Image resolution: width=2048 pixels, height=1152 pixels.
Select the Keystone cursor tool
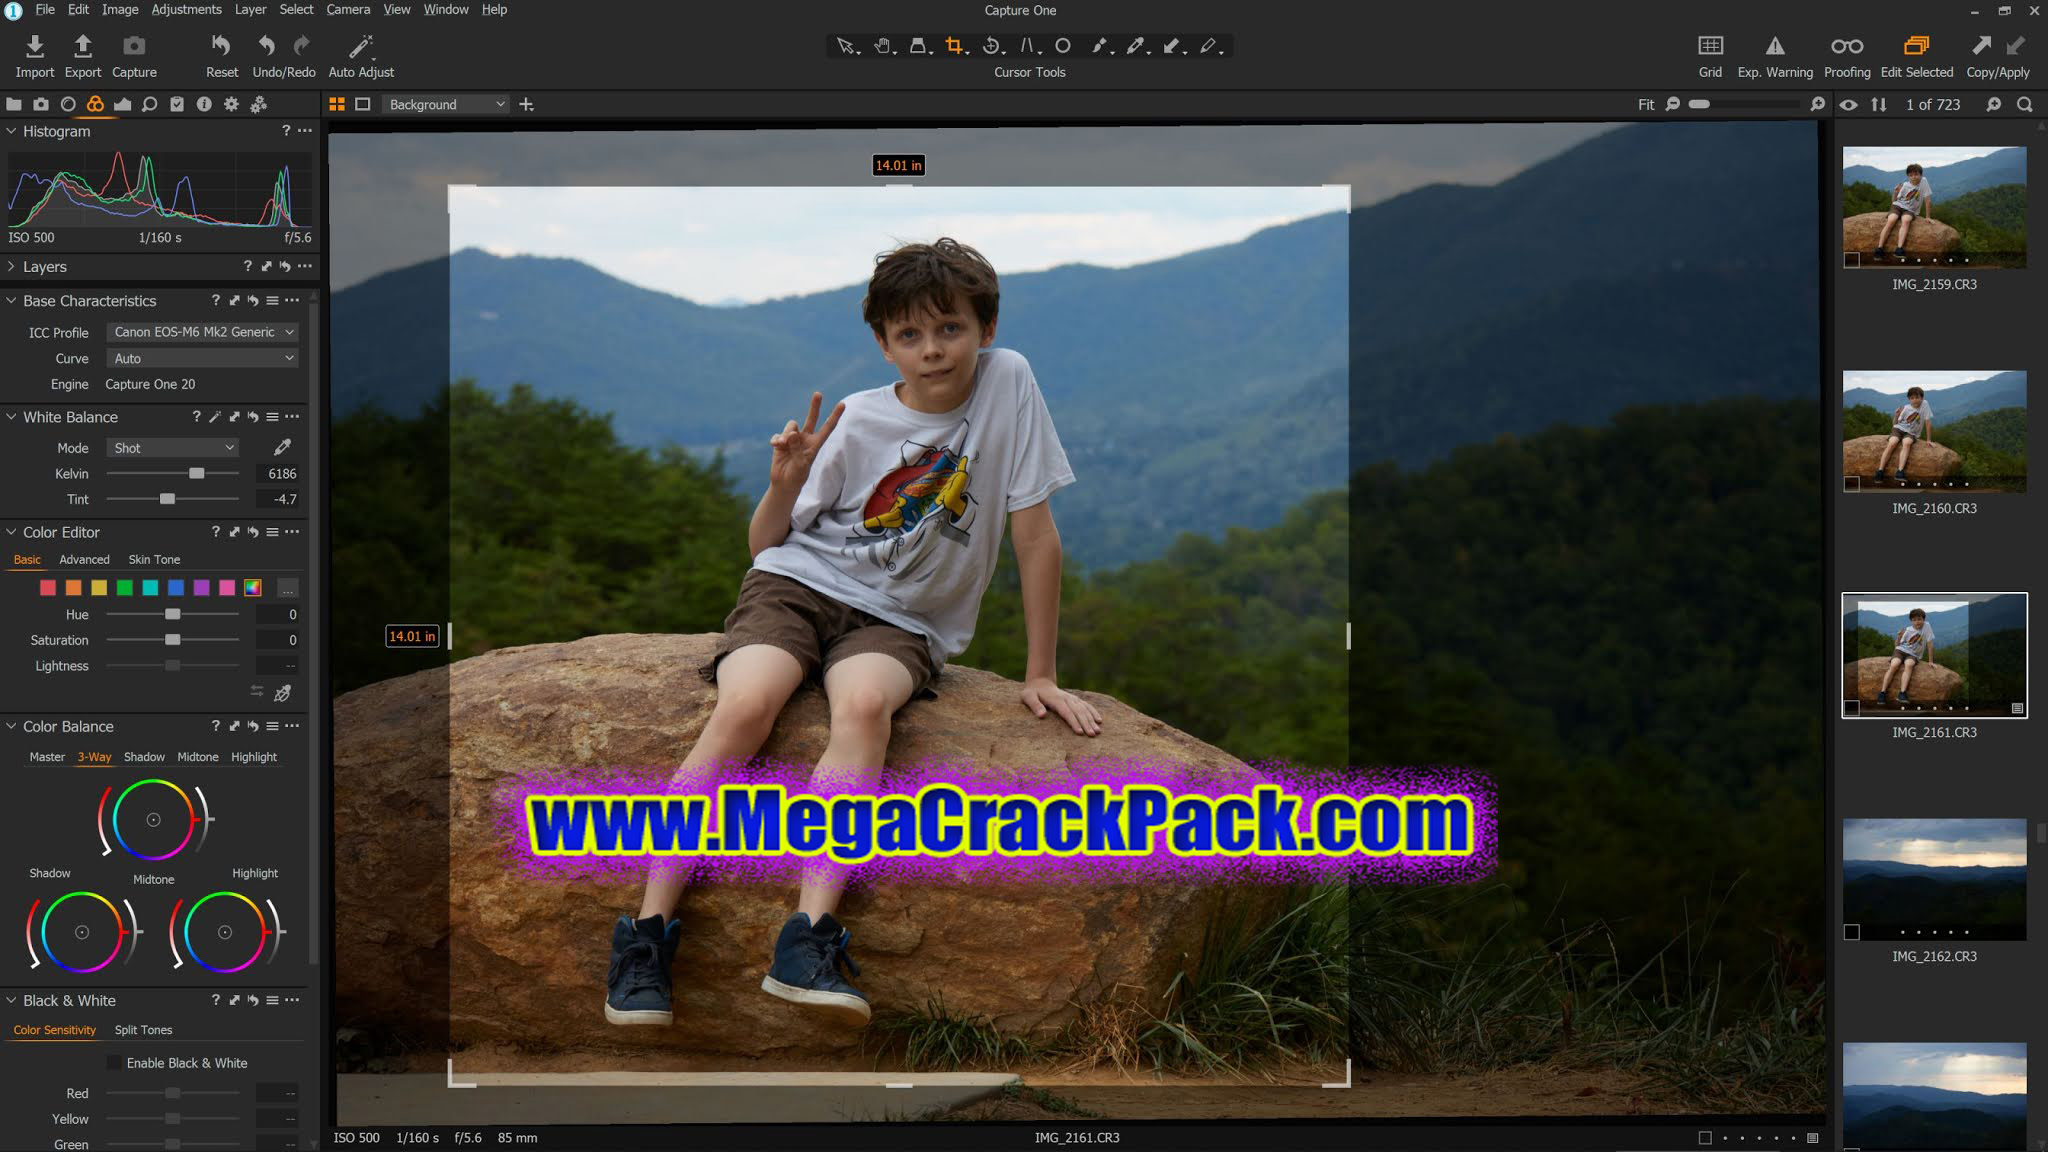point(1028,46)
